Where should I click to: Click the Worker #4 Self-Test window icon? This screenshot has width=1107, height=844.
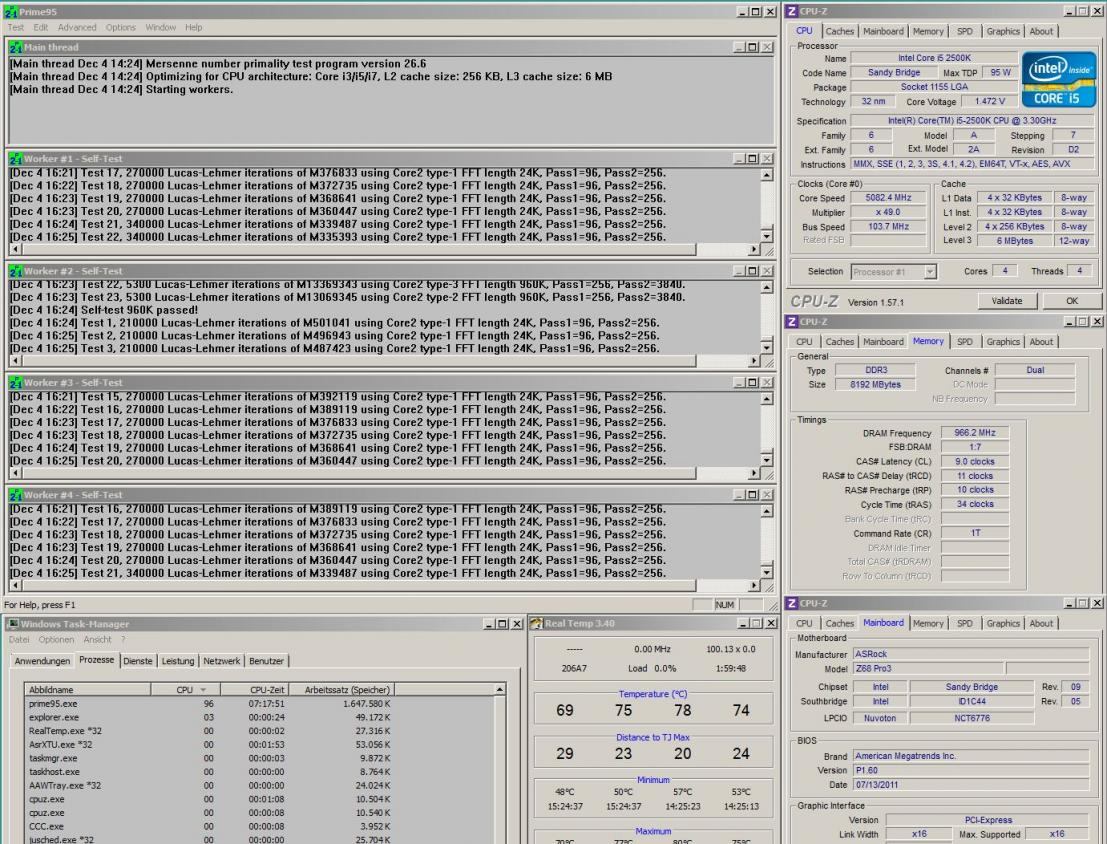tap(14, 494)
